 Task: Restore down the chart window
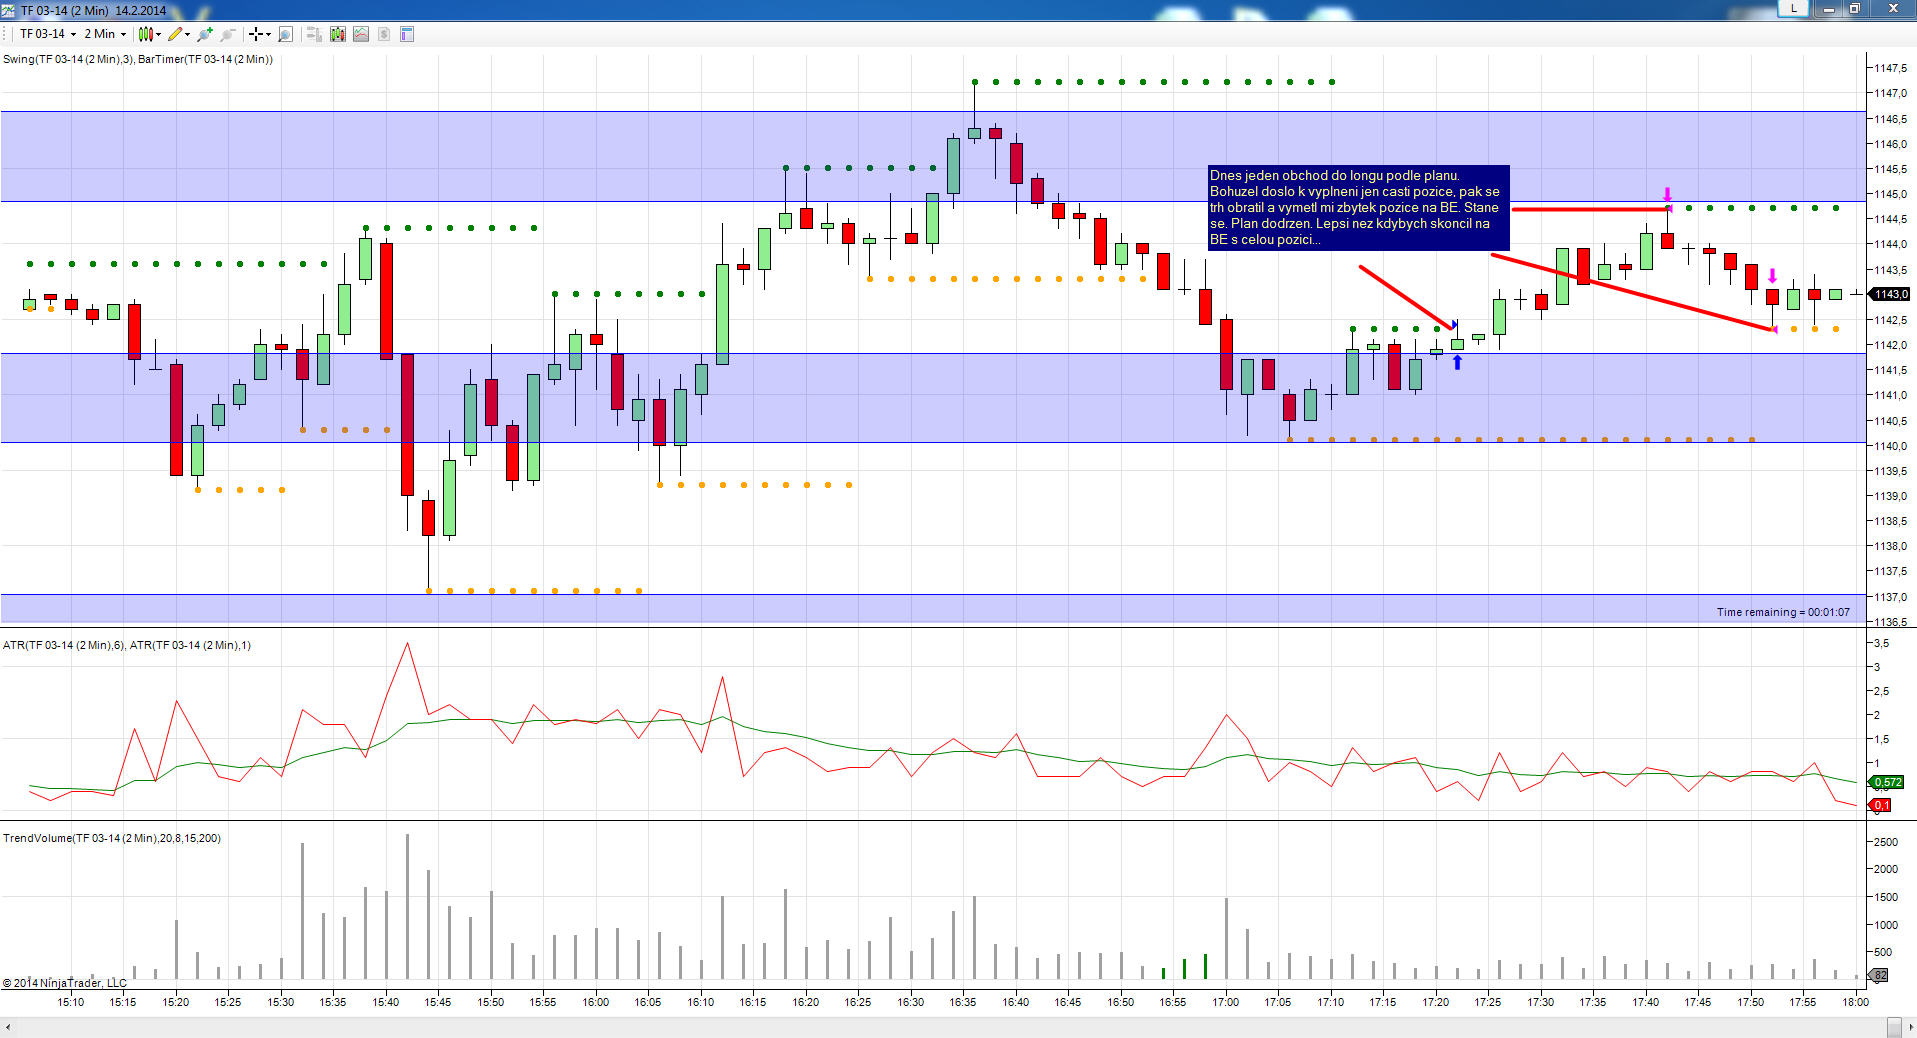[x=1854, y=9]
